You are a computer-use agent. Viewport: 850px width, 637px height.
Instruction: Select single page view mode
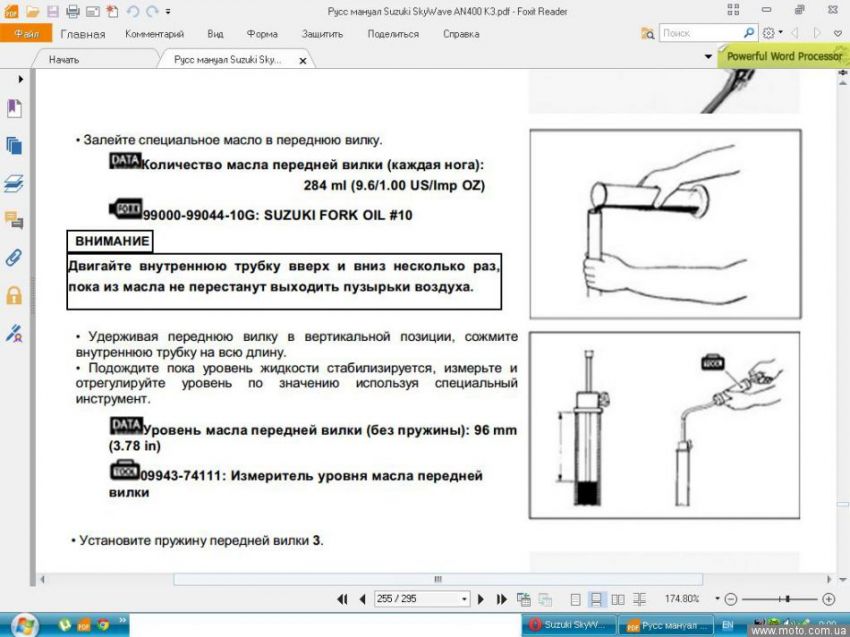pyautogui.click(x=575, y=599)
